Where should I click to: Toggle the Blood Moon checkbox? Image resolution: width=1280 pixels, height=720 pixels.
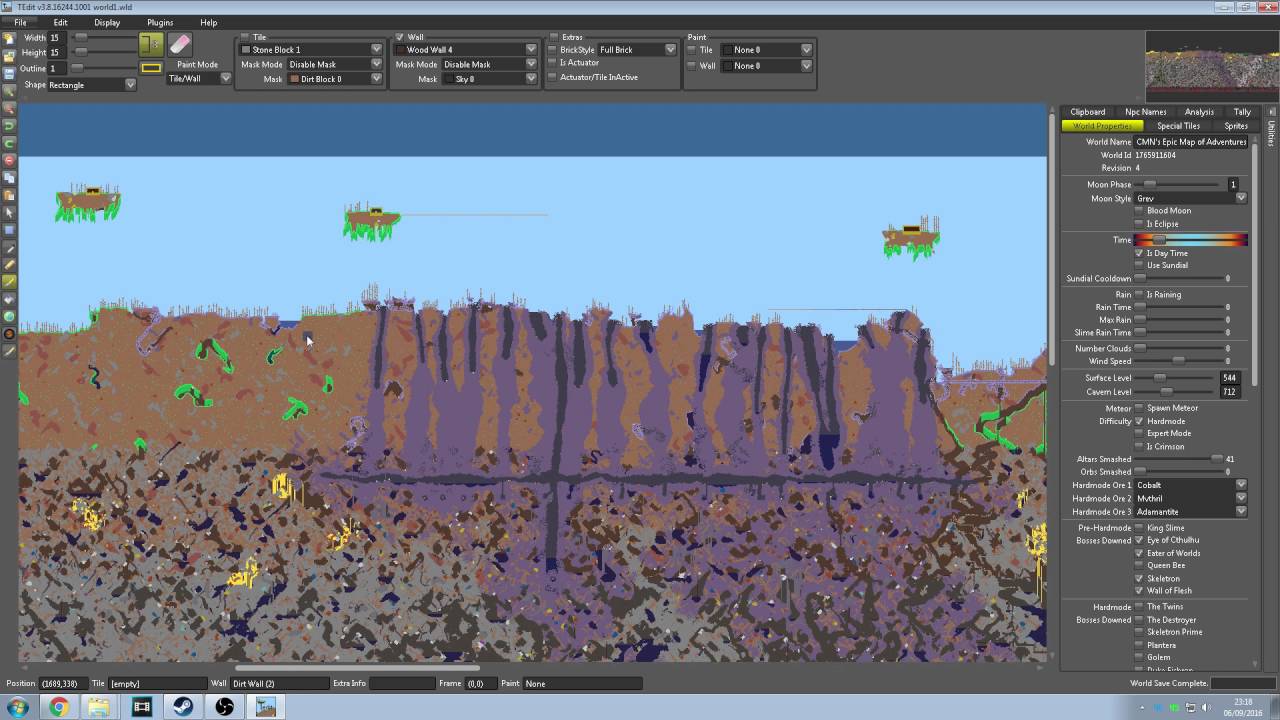click(1139, 211)
